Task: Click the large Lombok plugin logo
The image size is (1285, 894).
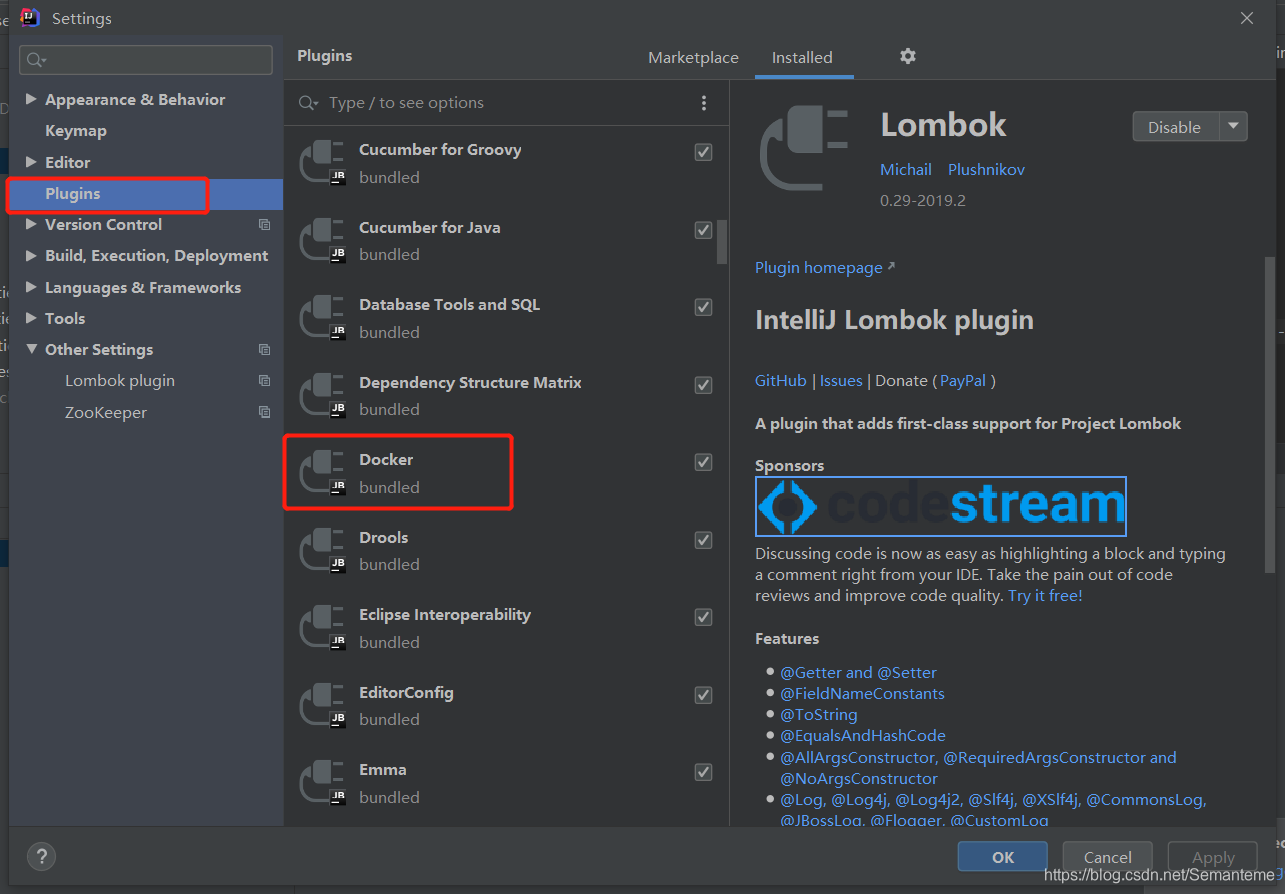Action: pyautogui.click(x=804, y=149)
